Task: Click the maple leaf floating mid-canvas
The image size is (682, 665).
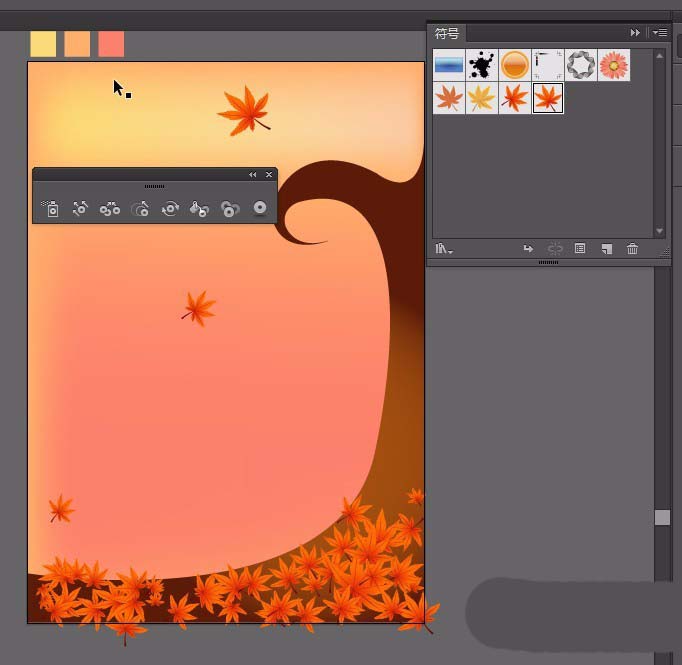Action: click(199, 308)
